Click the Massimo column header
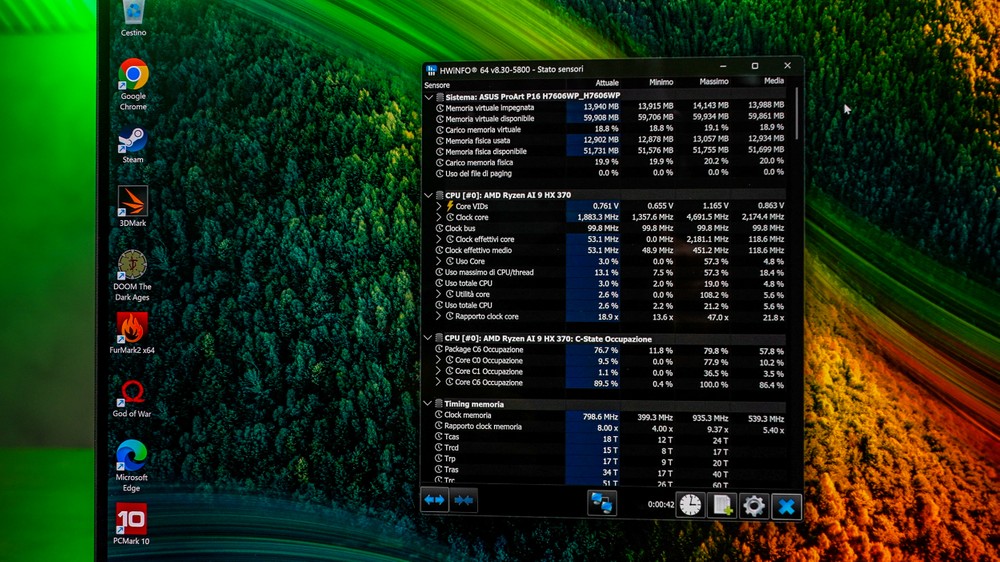The image size is (1000, 562). 714,82
